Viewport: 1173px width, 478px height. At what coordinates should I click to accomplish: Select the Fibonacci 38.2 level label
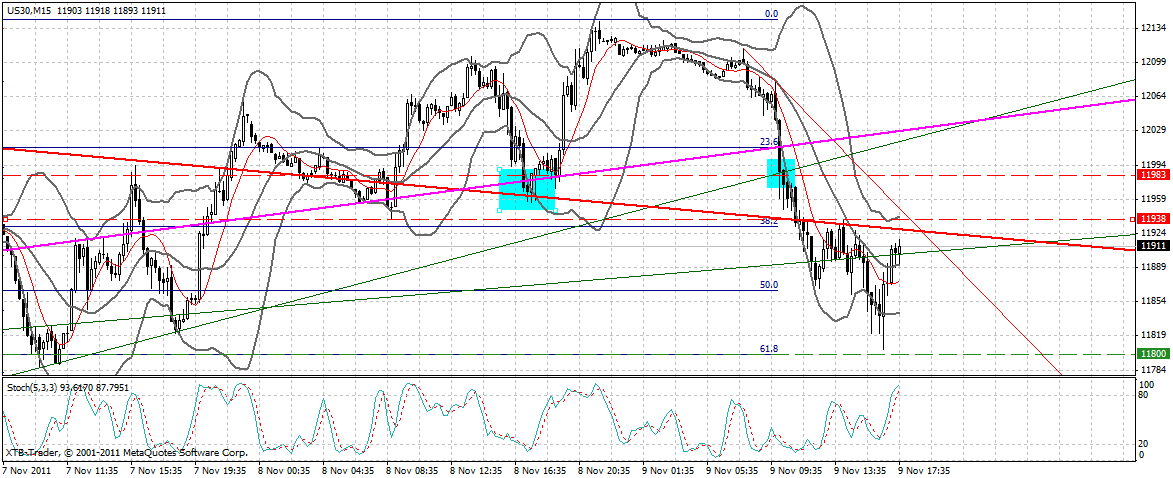tap(769, 220)
